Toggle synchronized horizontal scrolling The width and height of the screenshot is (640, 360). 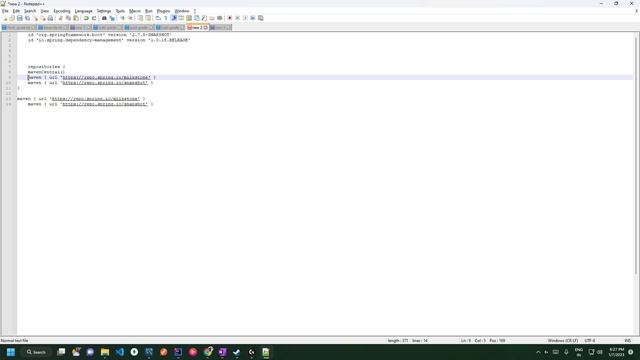(148, 18)
